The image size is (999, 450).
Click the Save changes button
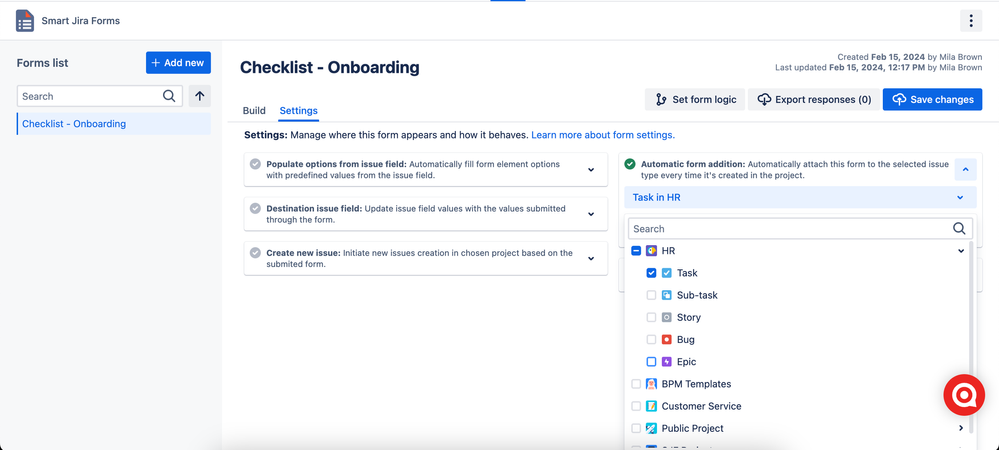[x=933, y=99]
